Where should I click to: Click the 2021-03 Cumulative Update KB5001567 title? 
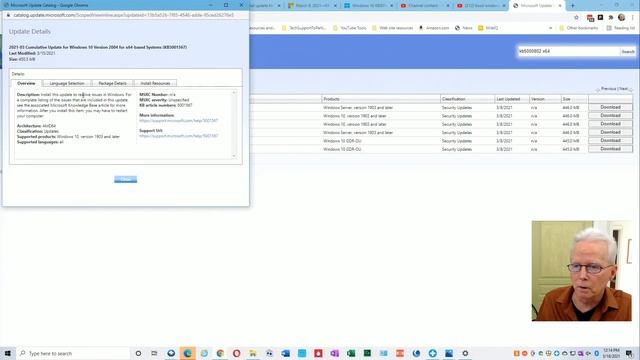pos(98,47)
